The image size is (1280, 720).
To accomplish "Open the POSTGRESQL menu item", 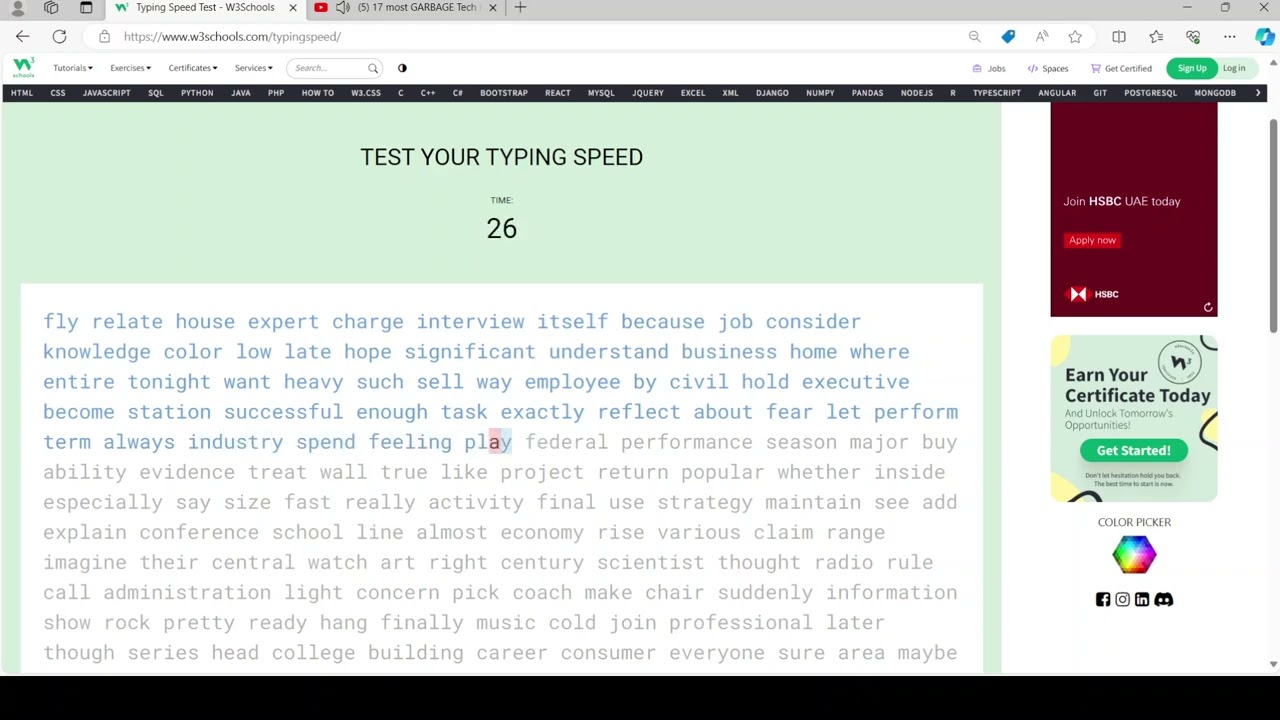I will [1150, 93].
